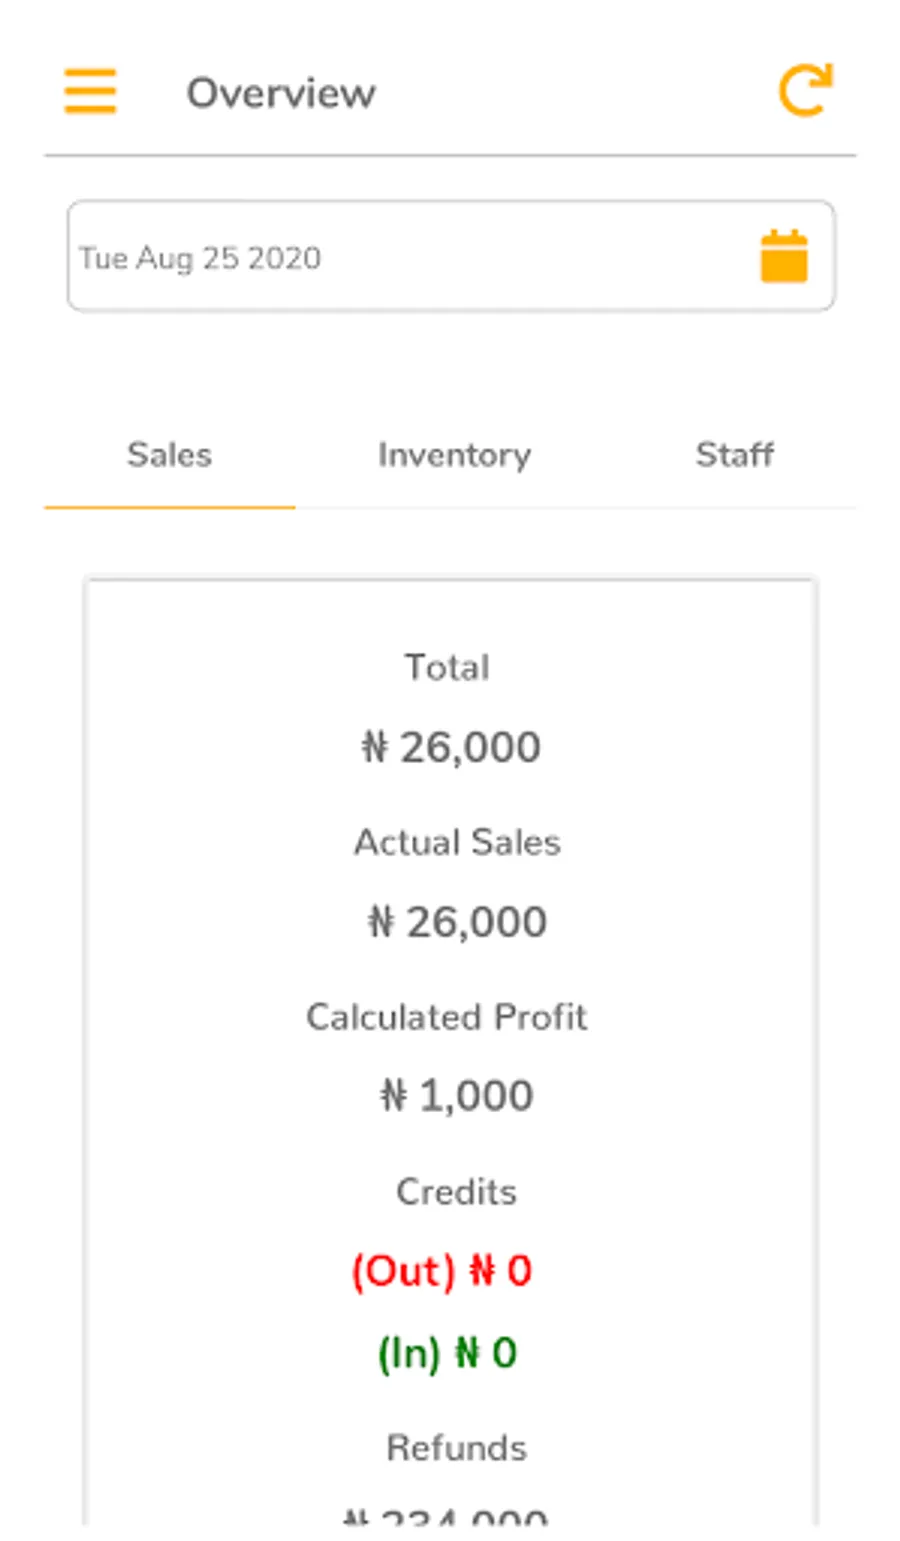Select the ₦ 1,000 profit value
The width and height of the screenshot is (900, 1541).
pyautogui.click(x=457, y=1096)
